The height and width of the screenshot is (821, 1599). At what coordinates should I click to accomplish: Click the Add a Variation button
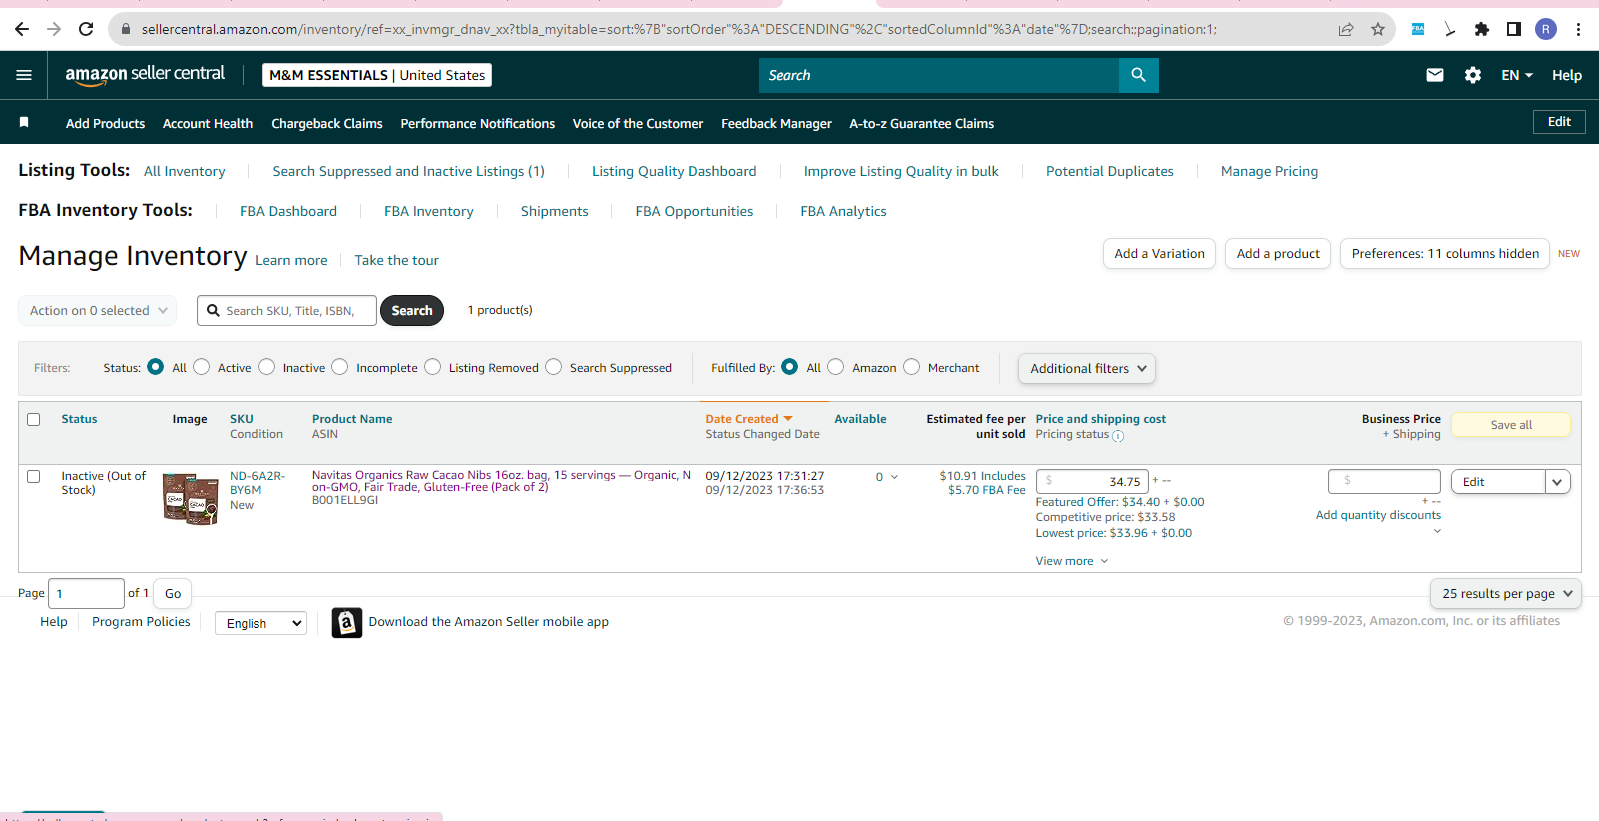point(1160,254)
